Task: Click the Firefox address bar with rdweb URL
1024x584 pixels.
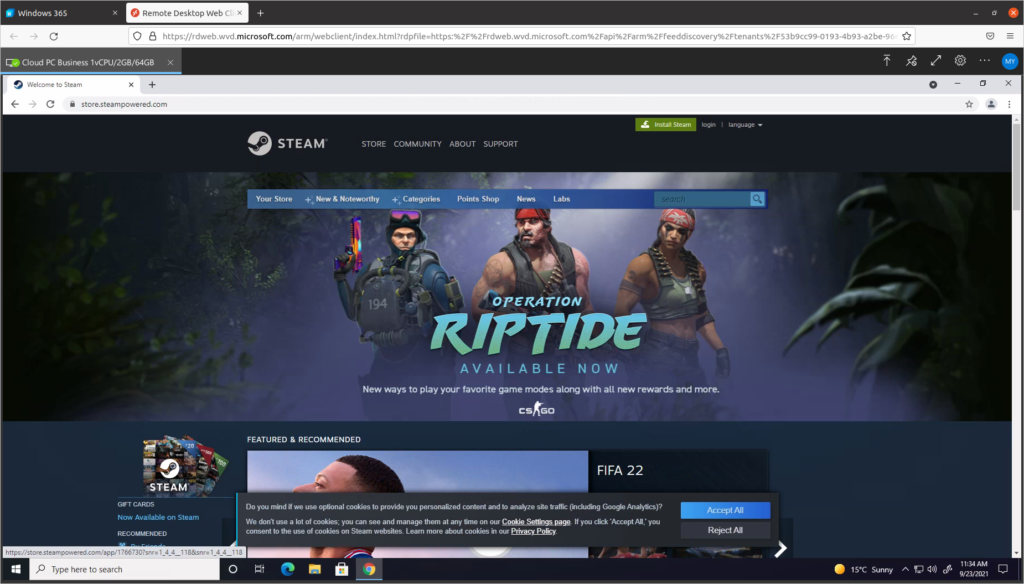Action: pos(522,37)
